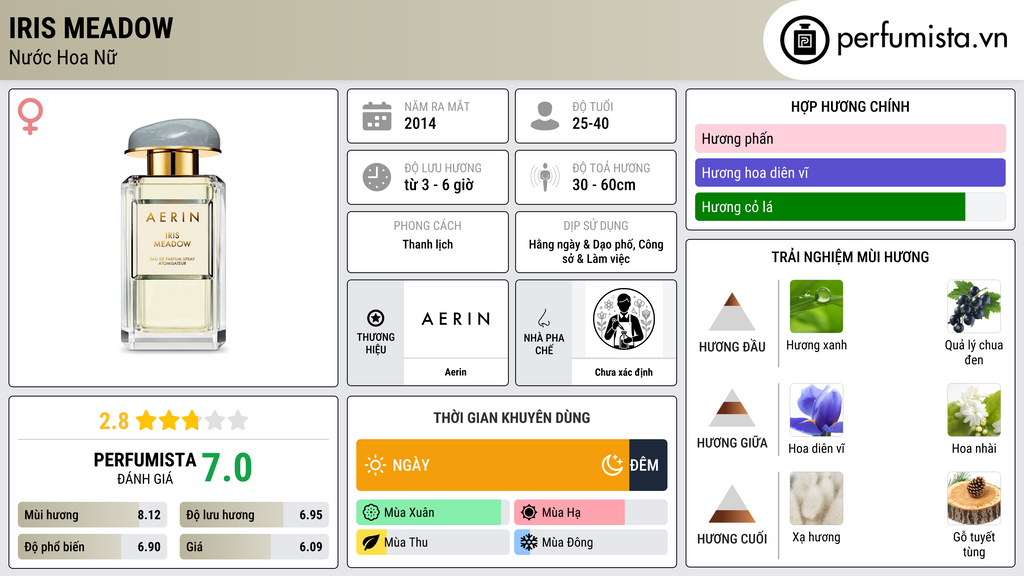Click the Trải Nghiệm Mùi Hương heading
This screenshot has height=576, width=1024.
[x=850, y=257]
